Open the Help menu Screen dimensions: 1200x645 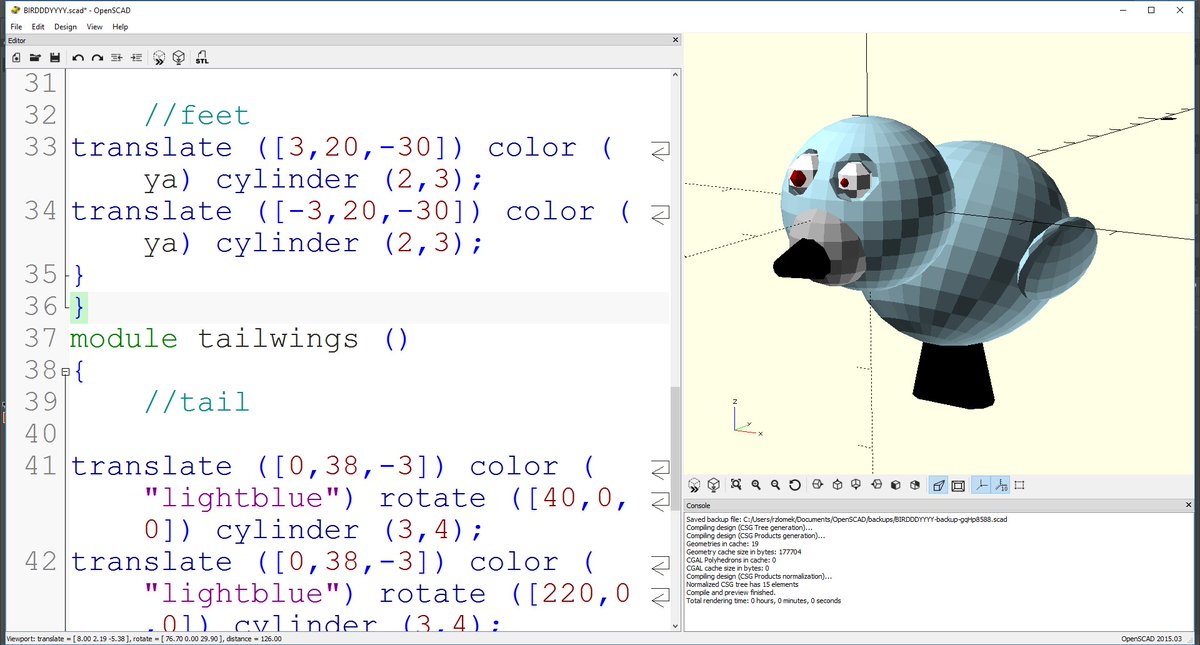[x=121, y=26]
